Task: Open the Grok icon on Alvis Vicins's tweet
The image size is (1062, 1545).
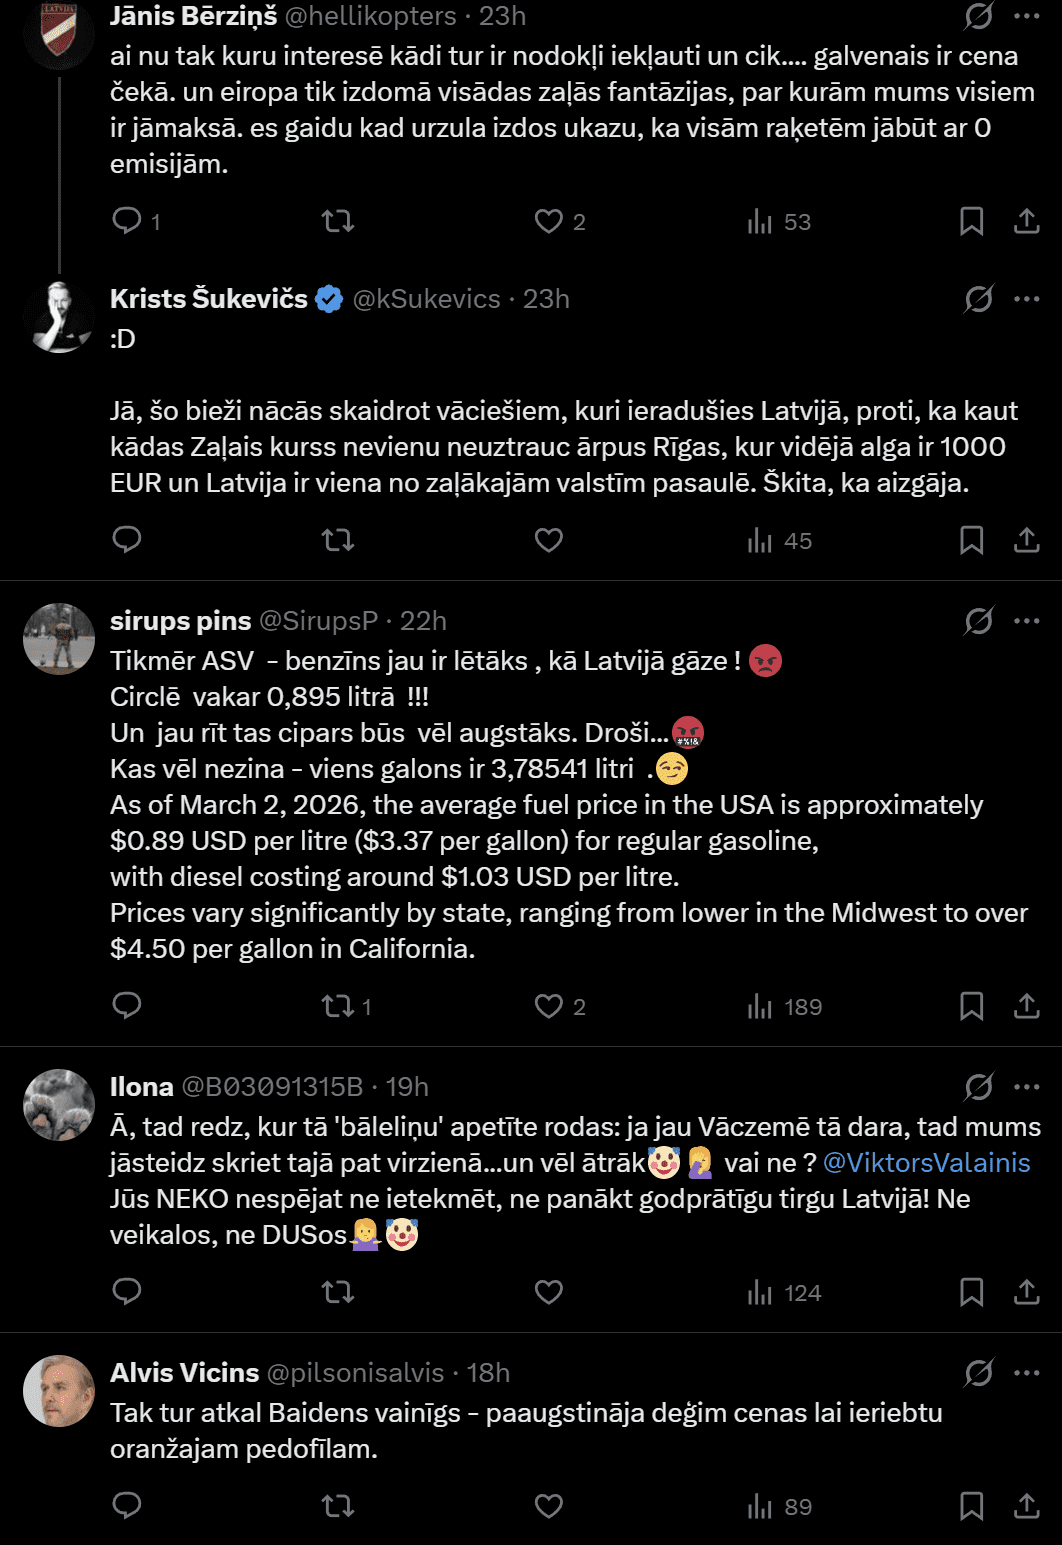Action: 978,1373
